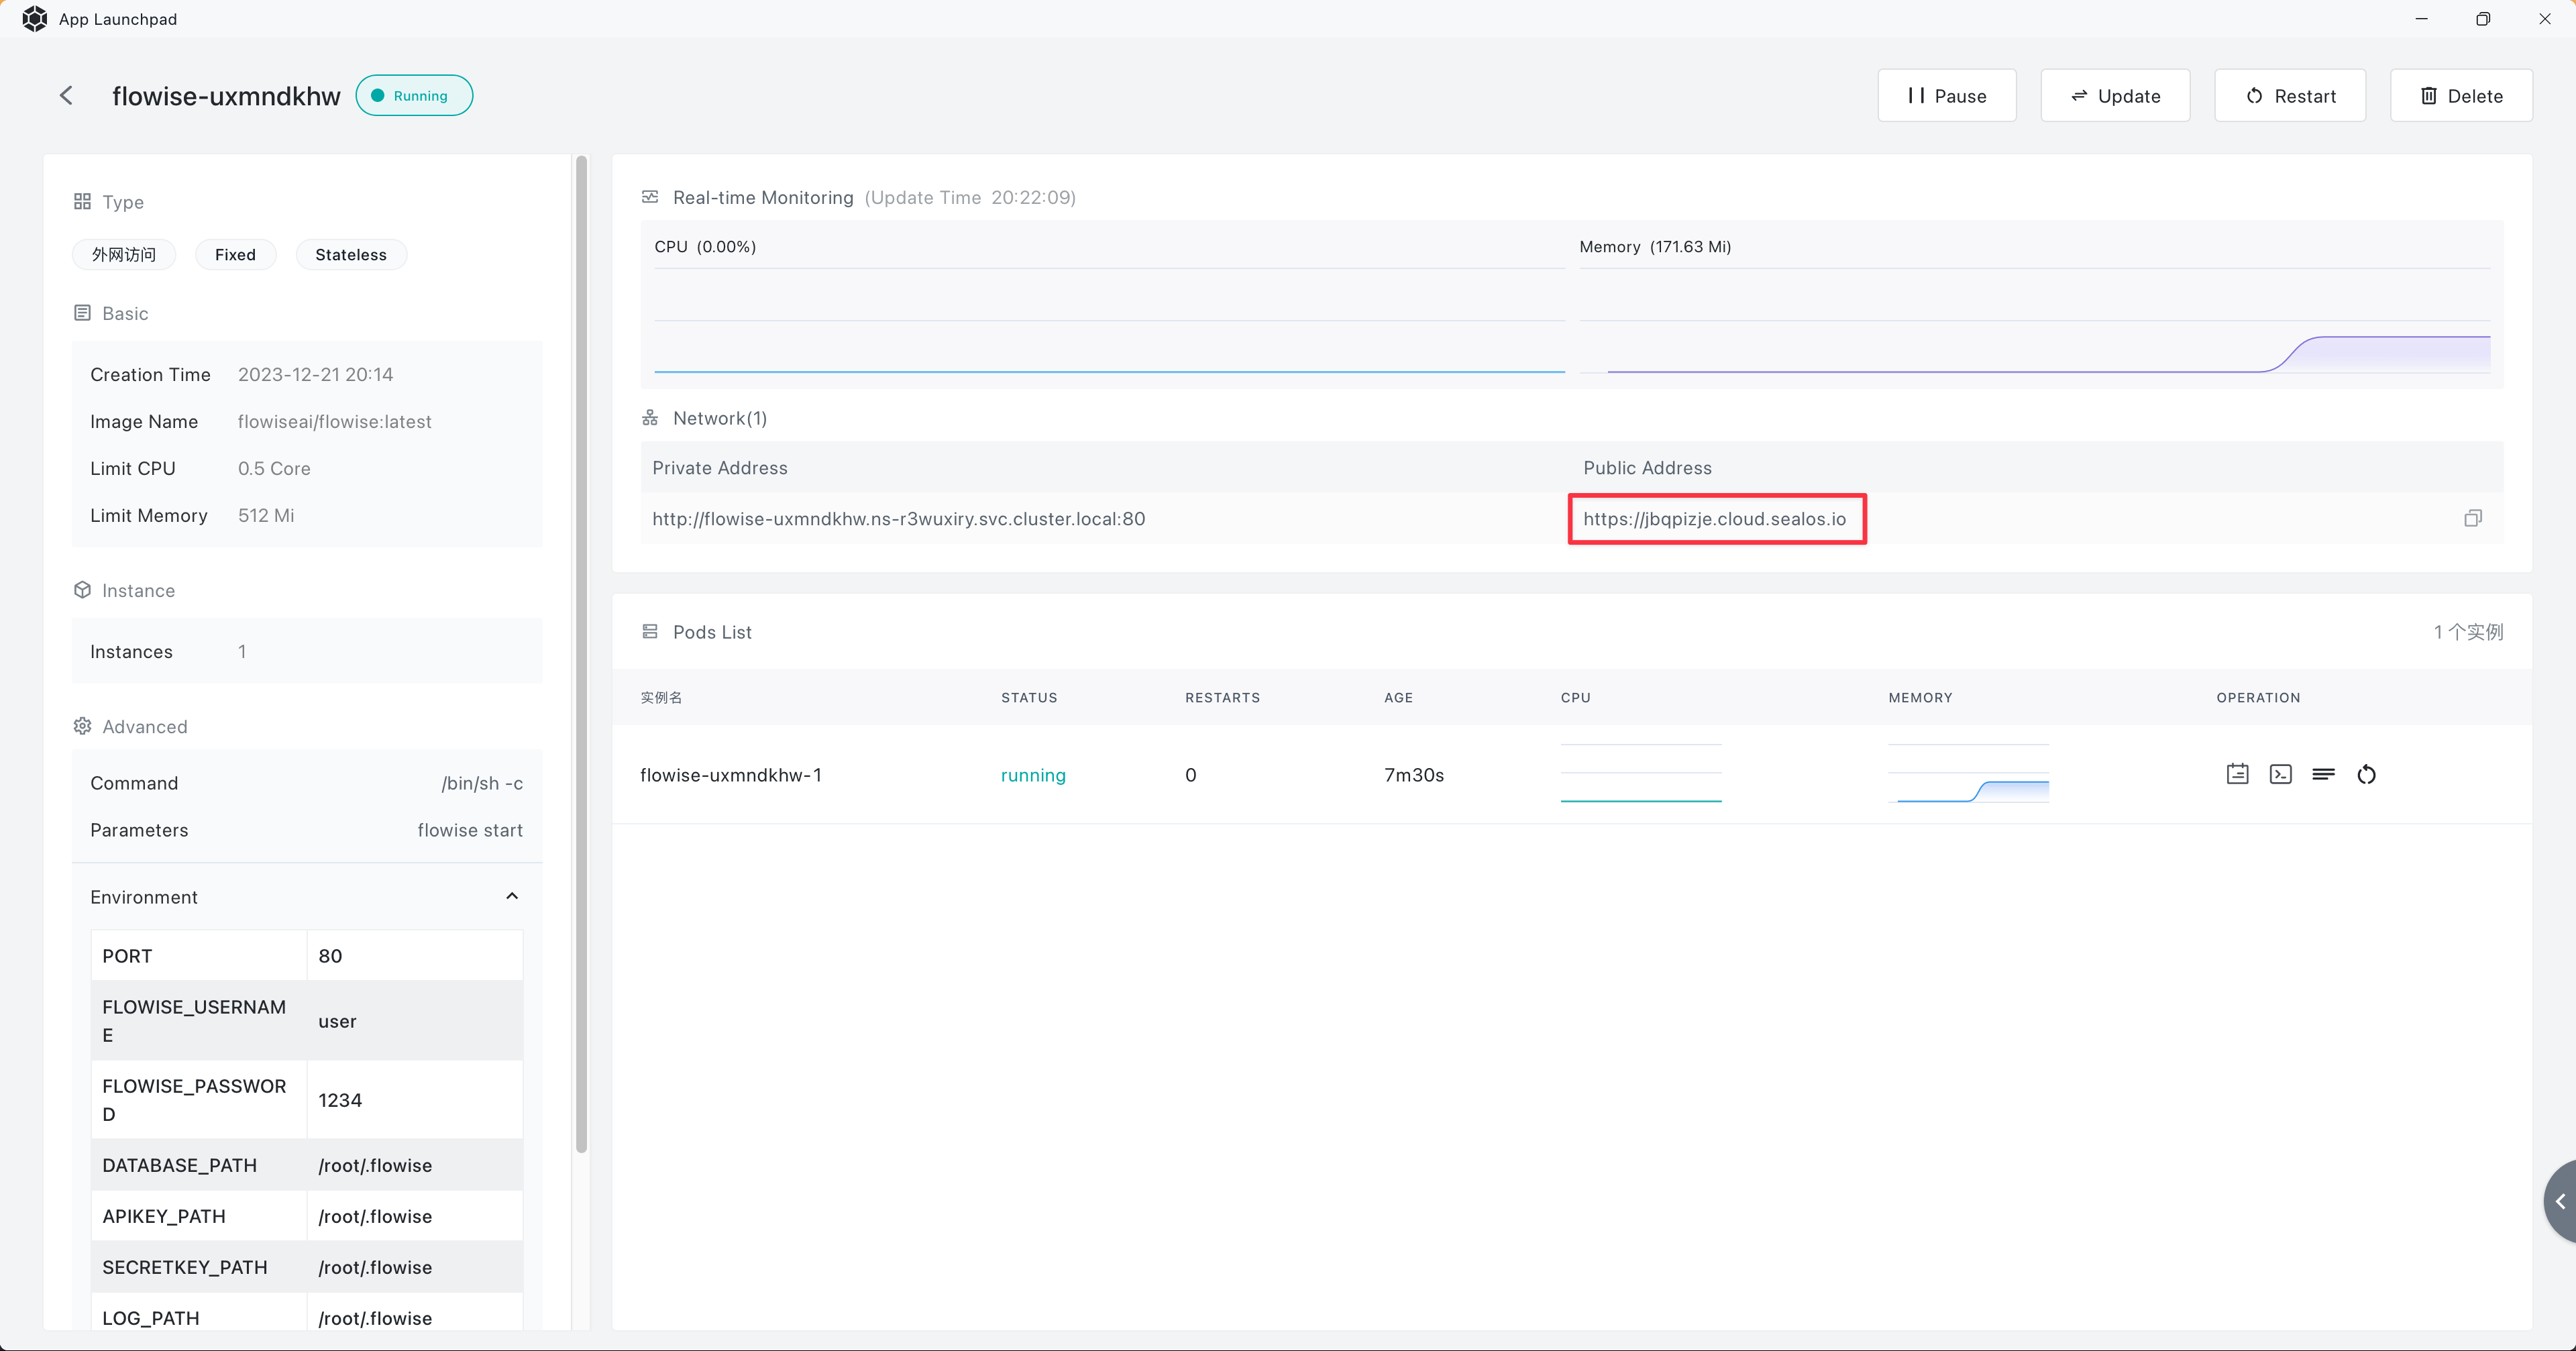The height and width of the screenshot is (1351, 2576).
Task: Open pod details calendar icon
Action: (x=2237, y=774)
